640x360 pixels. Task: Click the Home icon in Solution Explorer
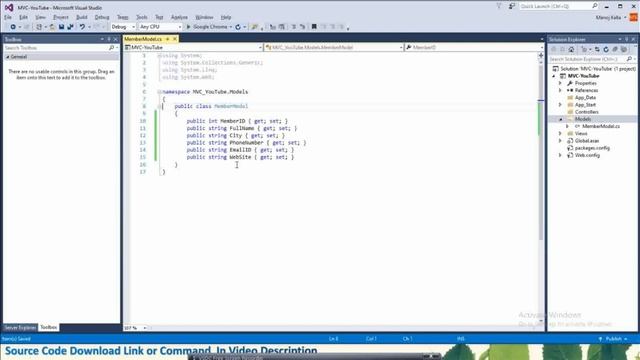click(x=571, y=49)
